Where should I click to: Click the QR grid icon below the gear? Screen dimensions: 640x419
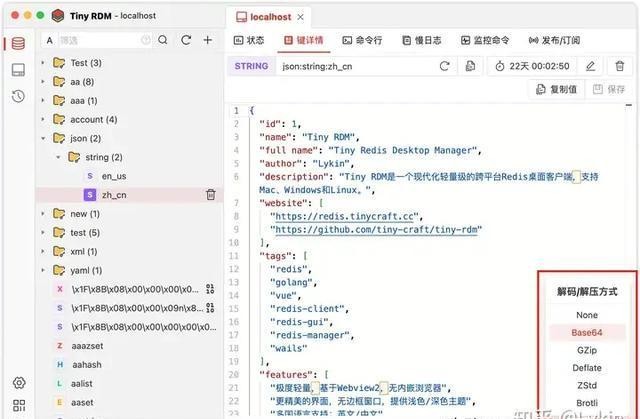(x=19, y=405)
